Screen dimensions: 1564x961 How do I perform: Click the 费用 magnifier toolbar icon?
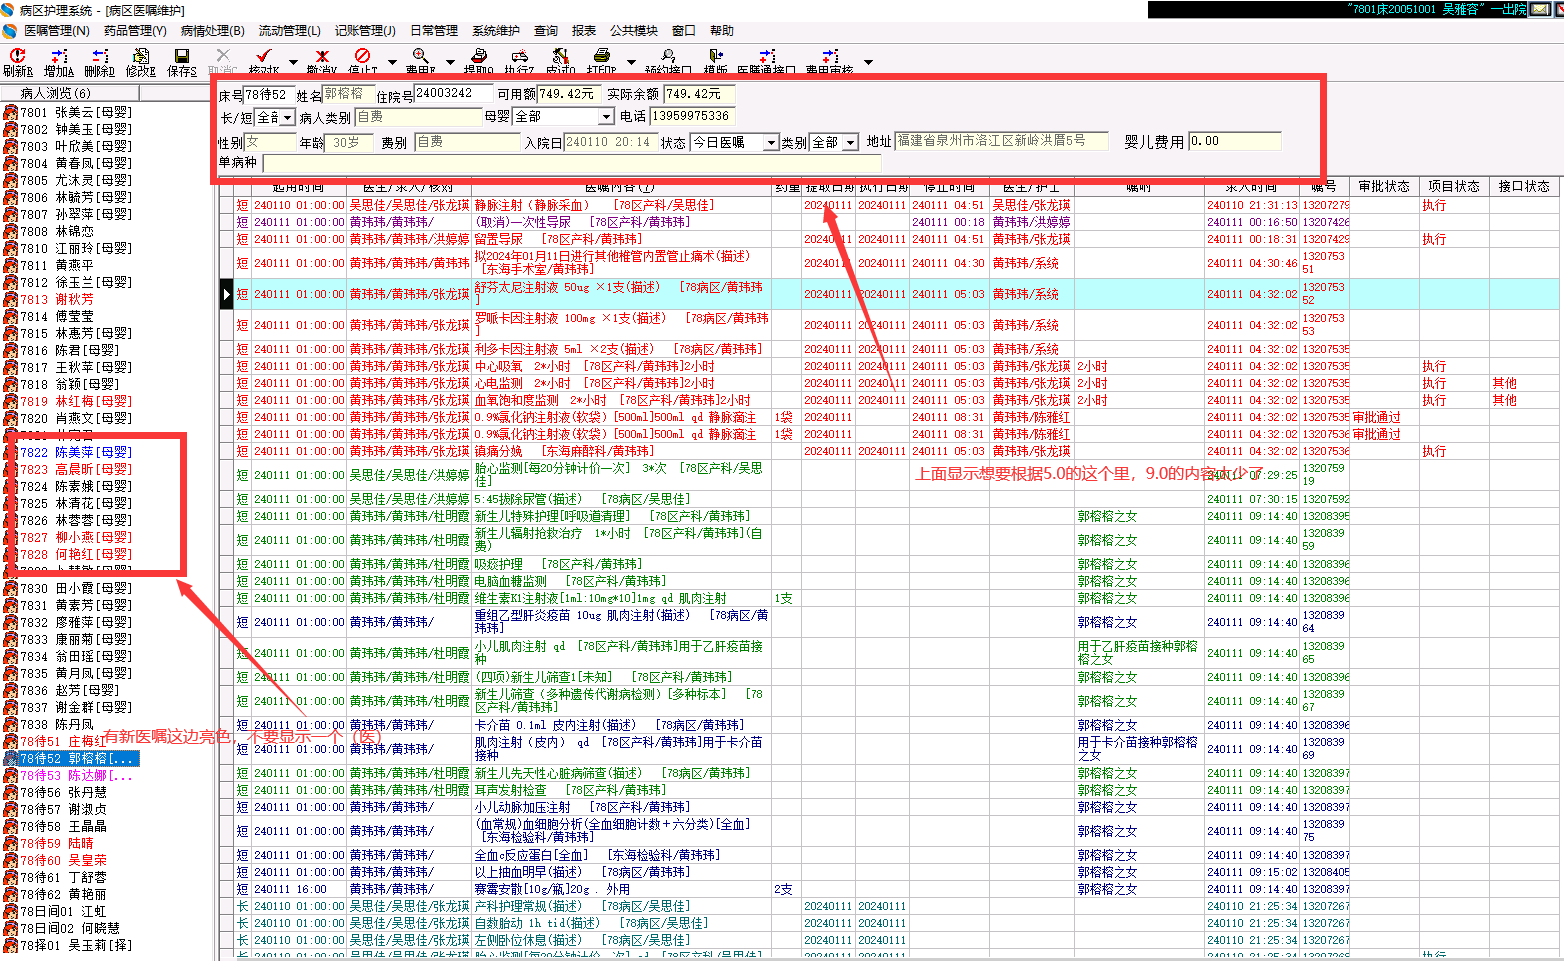(420, 56)
